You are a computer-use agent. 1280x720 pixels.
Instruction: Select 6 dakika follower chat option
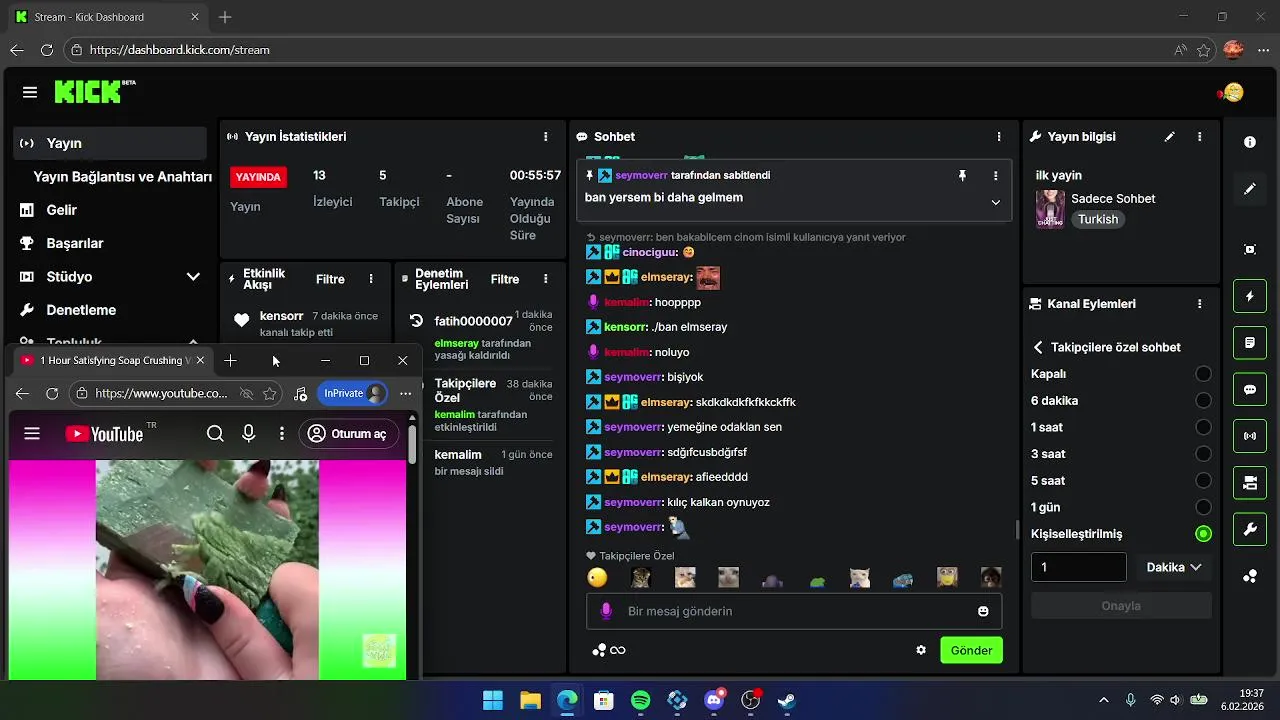1203,401
